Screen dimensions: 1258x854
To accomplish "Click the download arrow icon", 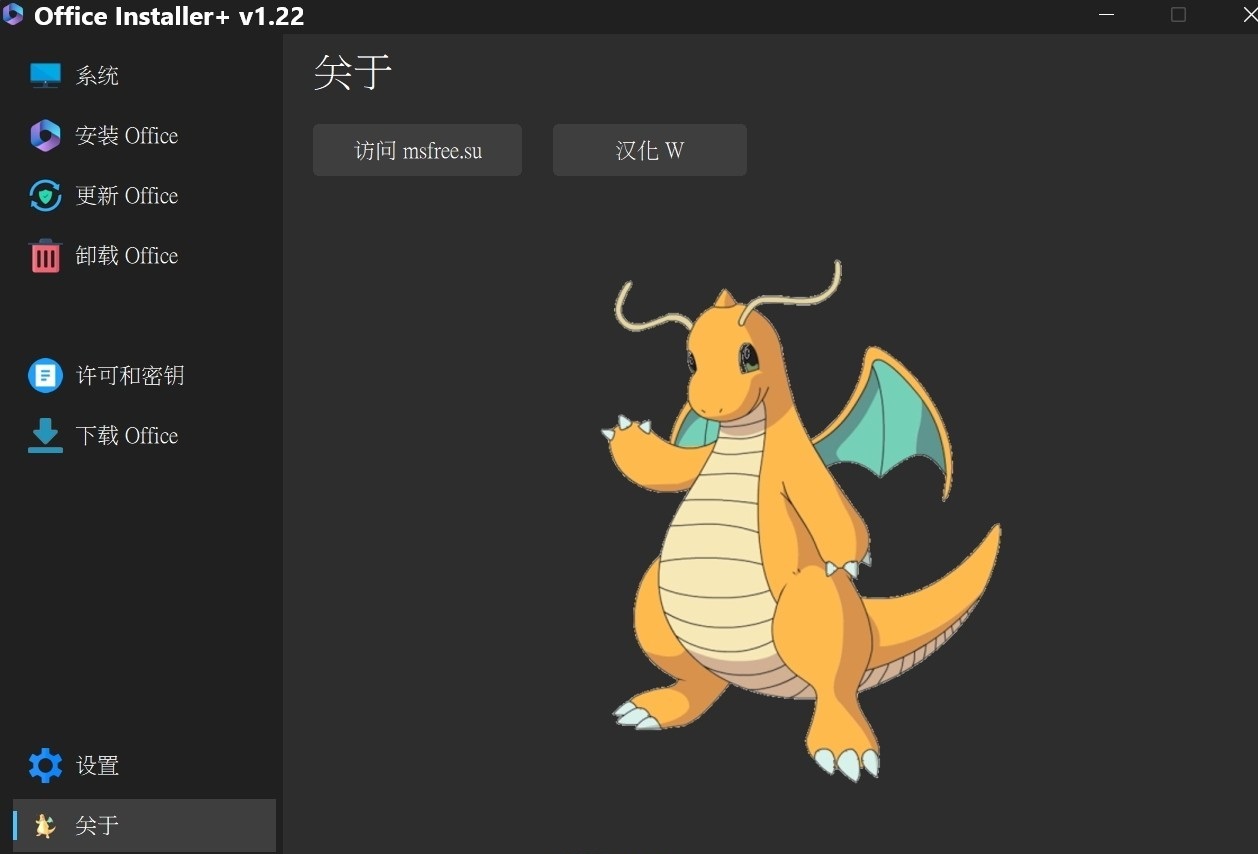I will click(x=45, y=436).
